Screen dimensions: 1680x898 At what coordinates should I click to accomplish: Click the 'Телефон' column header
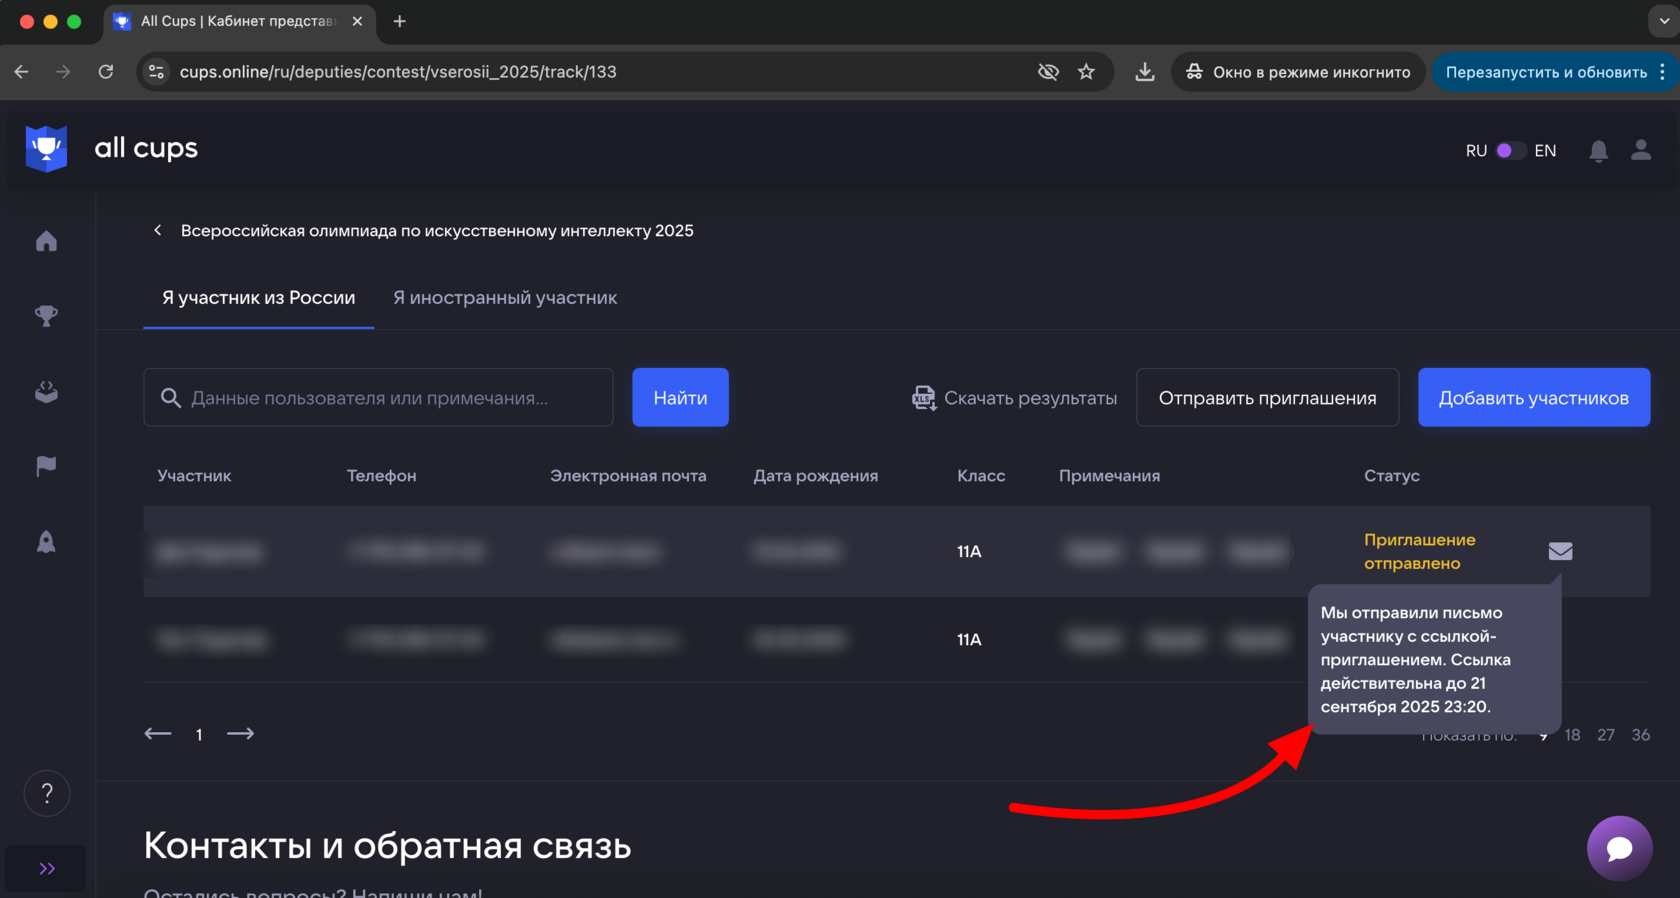coord(381,476)
